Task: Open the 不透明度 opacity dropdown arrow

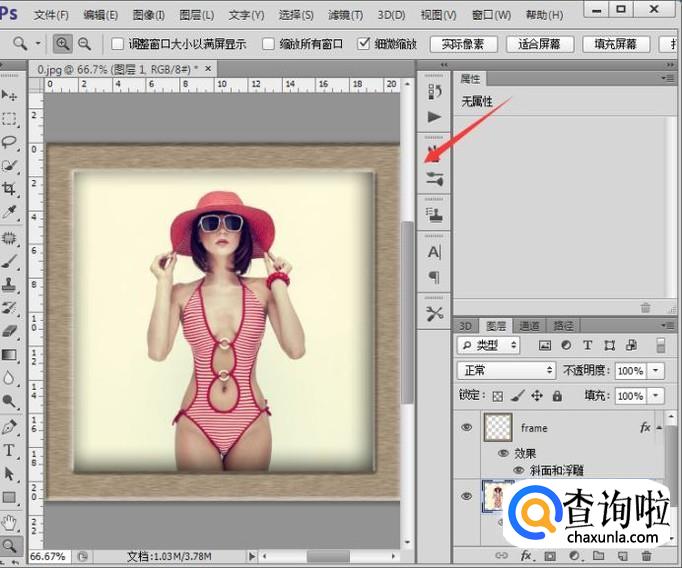Action: coord(655,370)
